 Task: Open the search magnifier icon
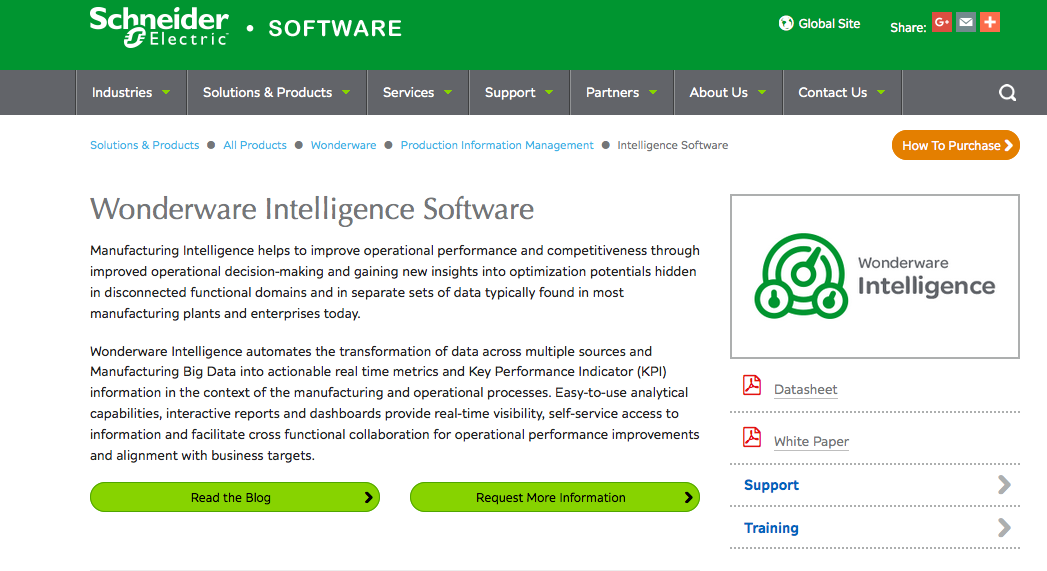click(1007, 93)
